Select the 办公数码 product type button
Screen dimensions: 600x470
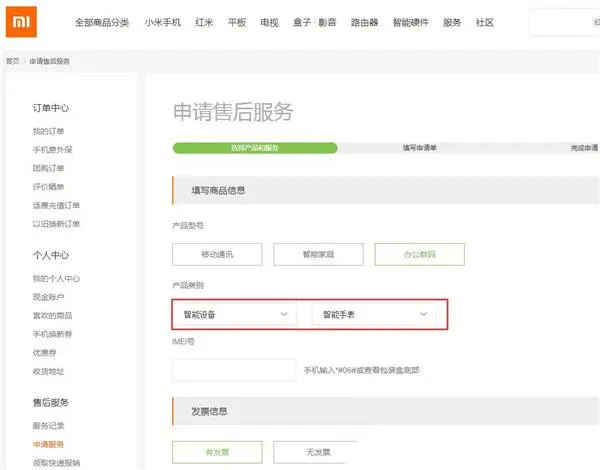click(419, 255)
